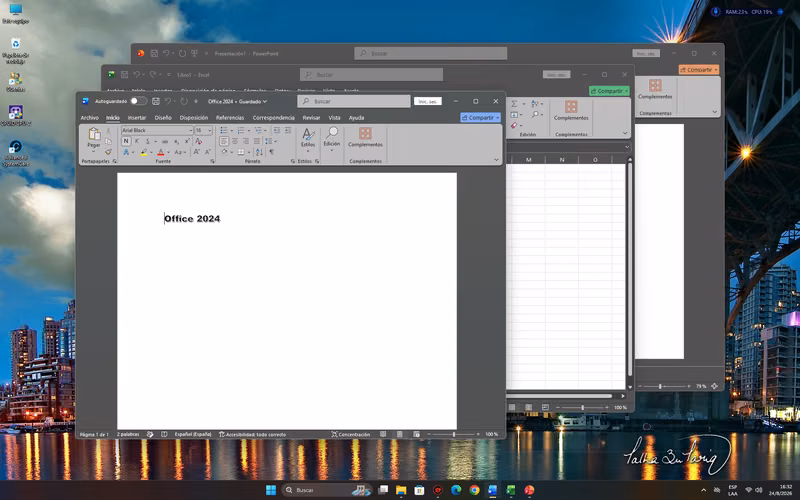
Task: Apply the yellow text highlight color
Action: click(x=144, y=152)
